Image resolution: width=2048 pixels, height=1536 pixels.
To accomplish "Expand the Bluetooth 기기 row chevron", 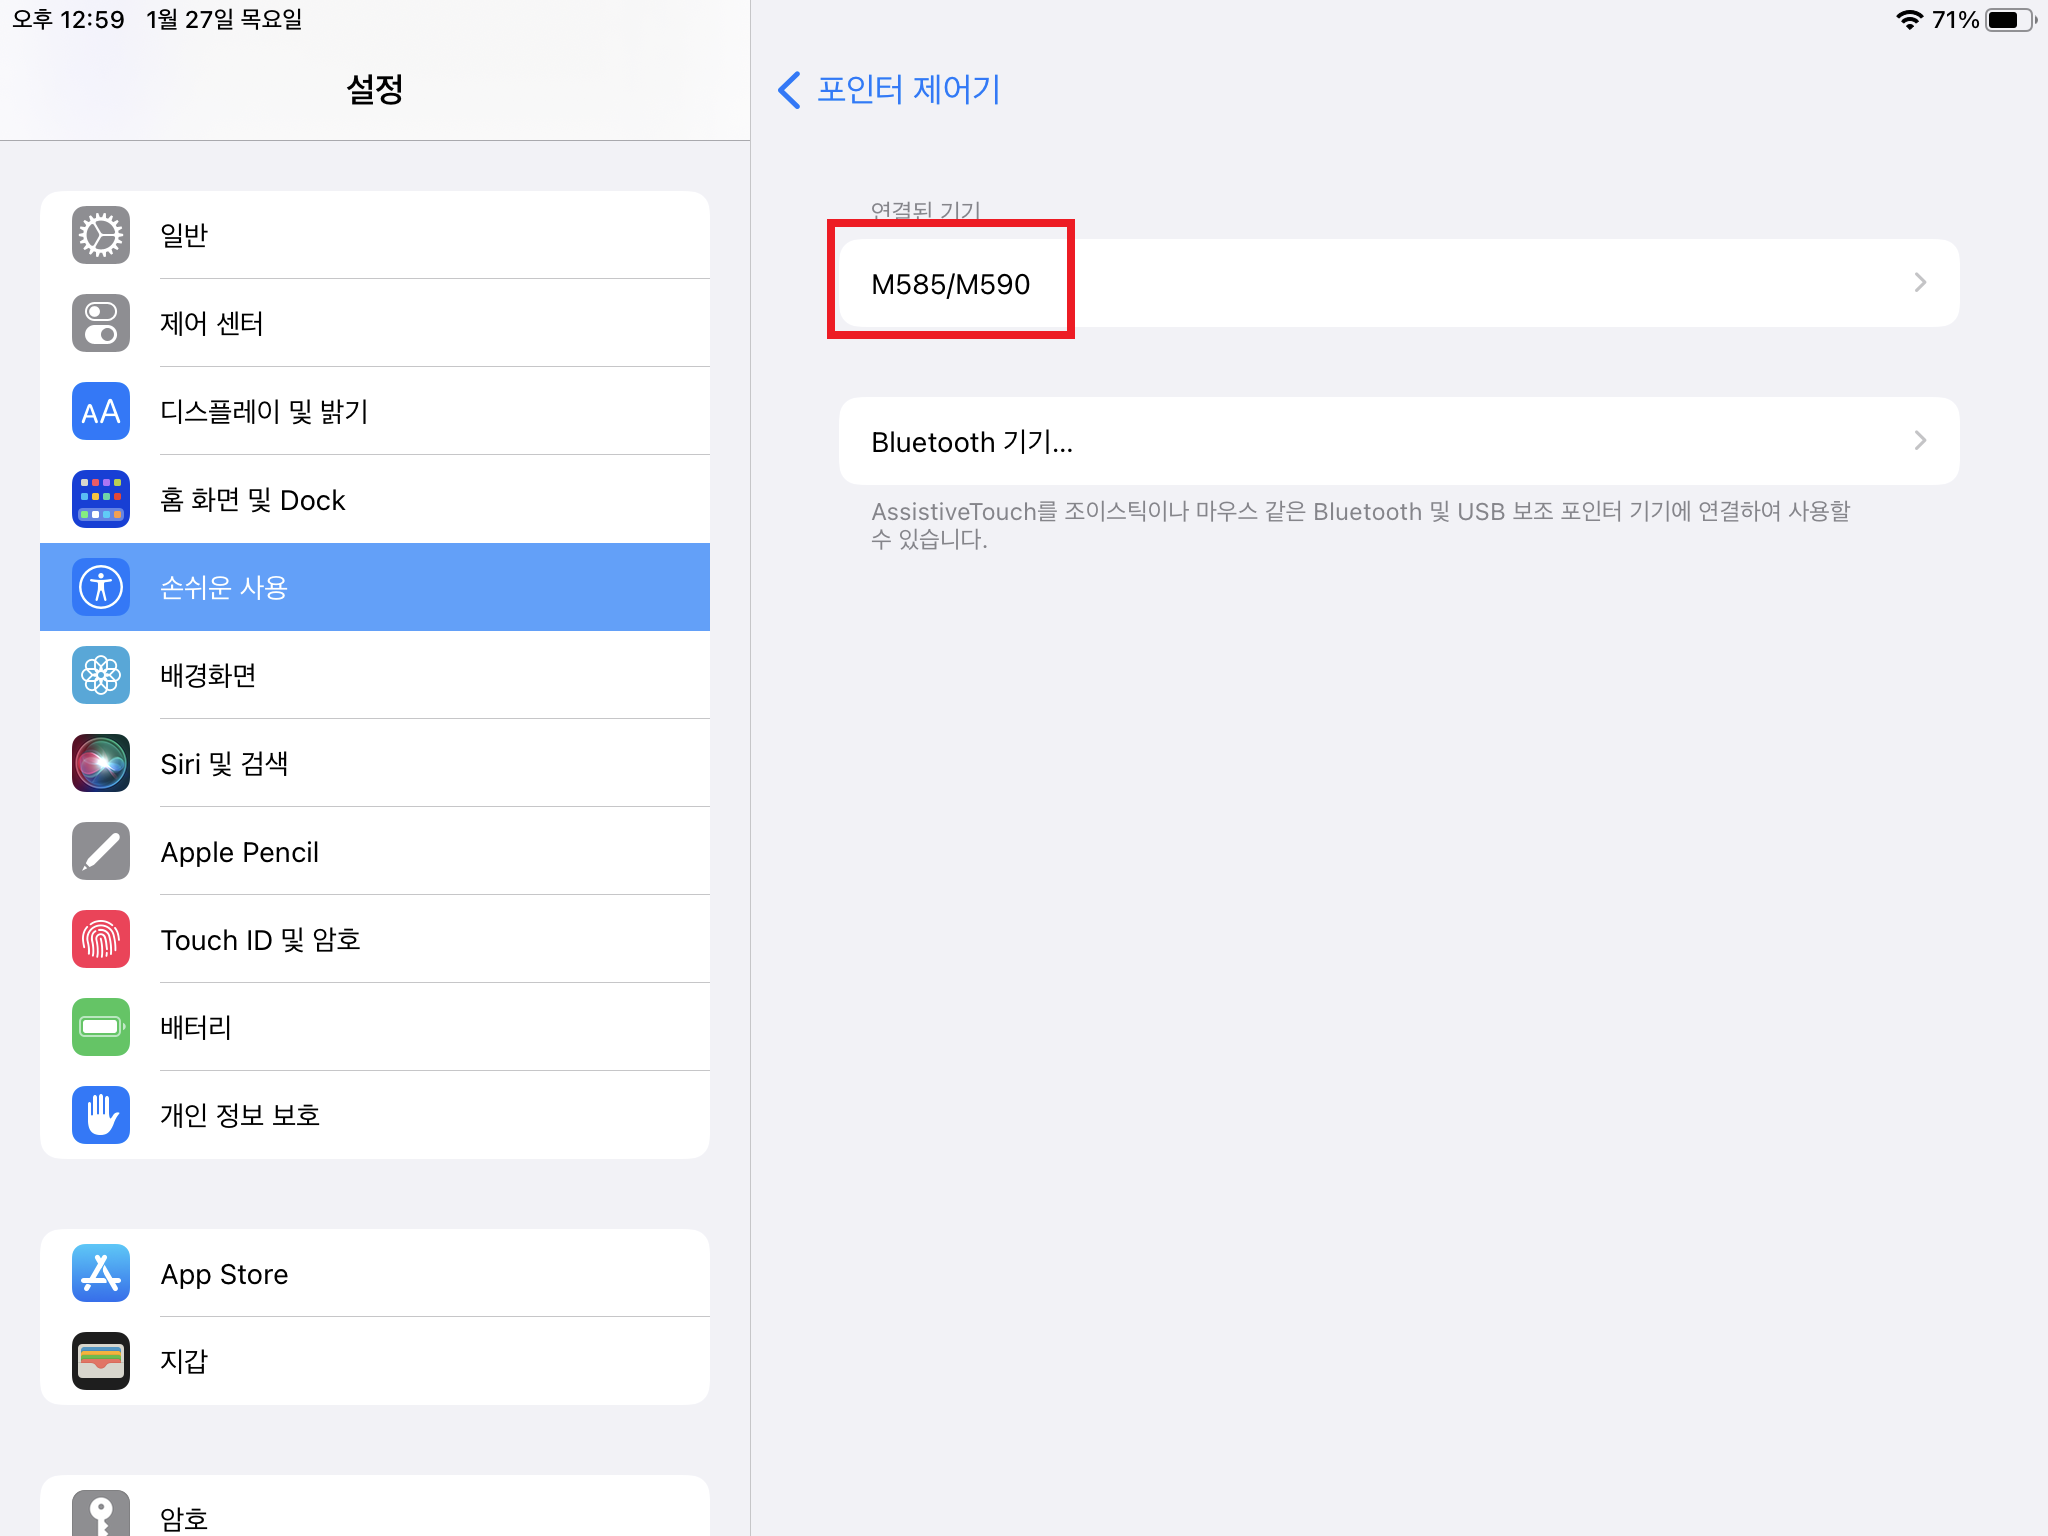I will (1919, 441).
